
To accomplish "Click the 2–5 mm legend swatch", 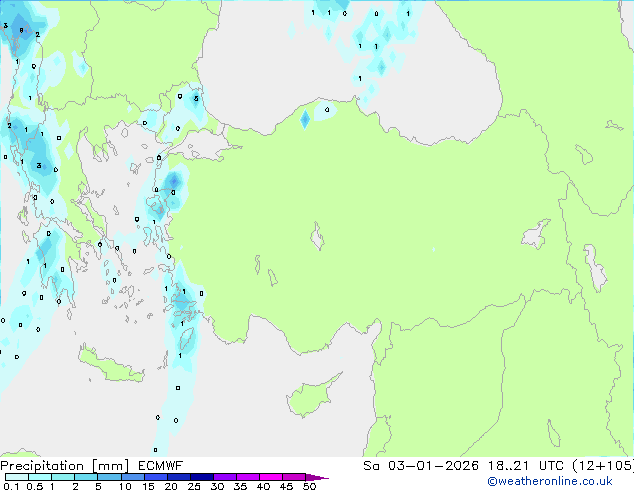I will [86, 477].
